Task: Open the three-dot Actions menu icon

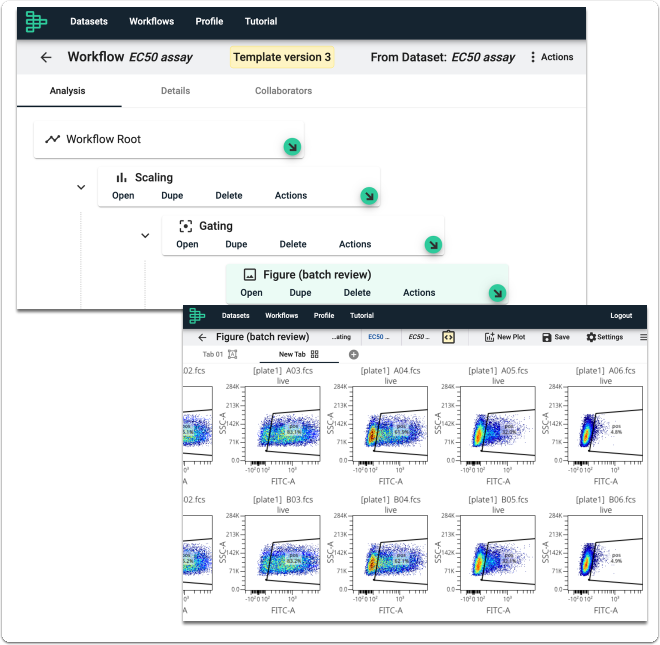Action: pos(533,57)
